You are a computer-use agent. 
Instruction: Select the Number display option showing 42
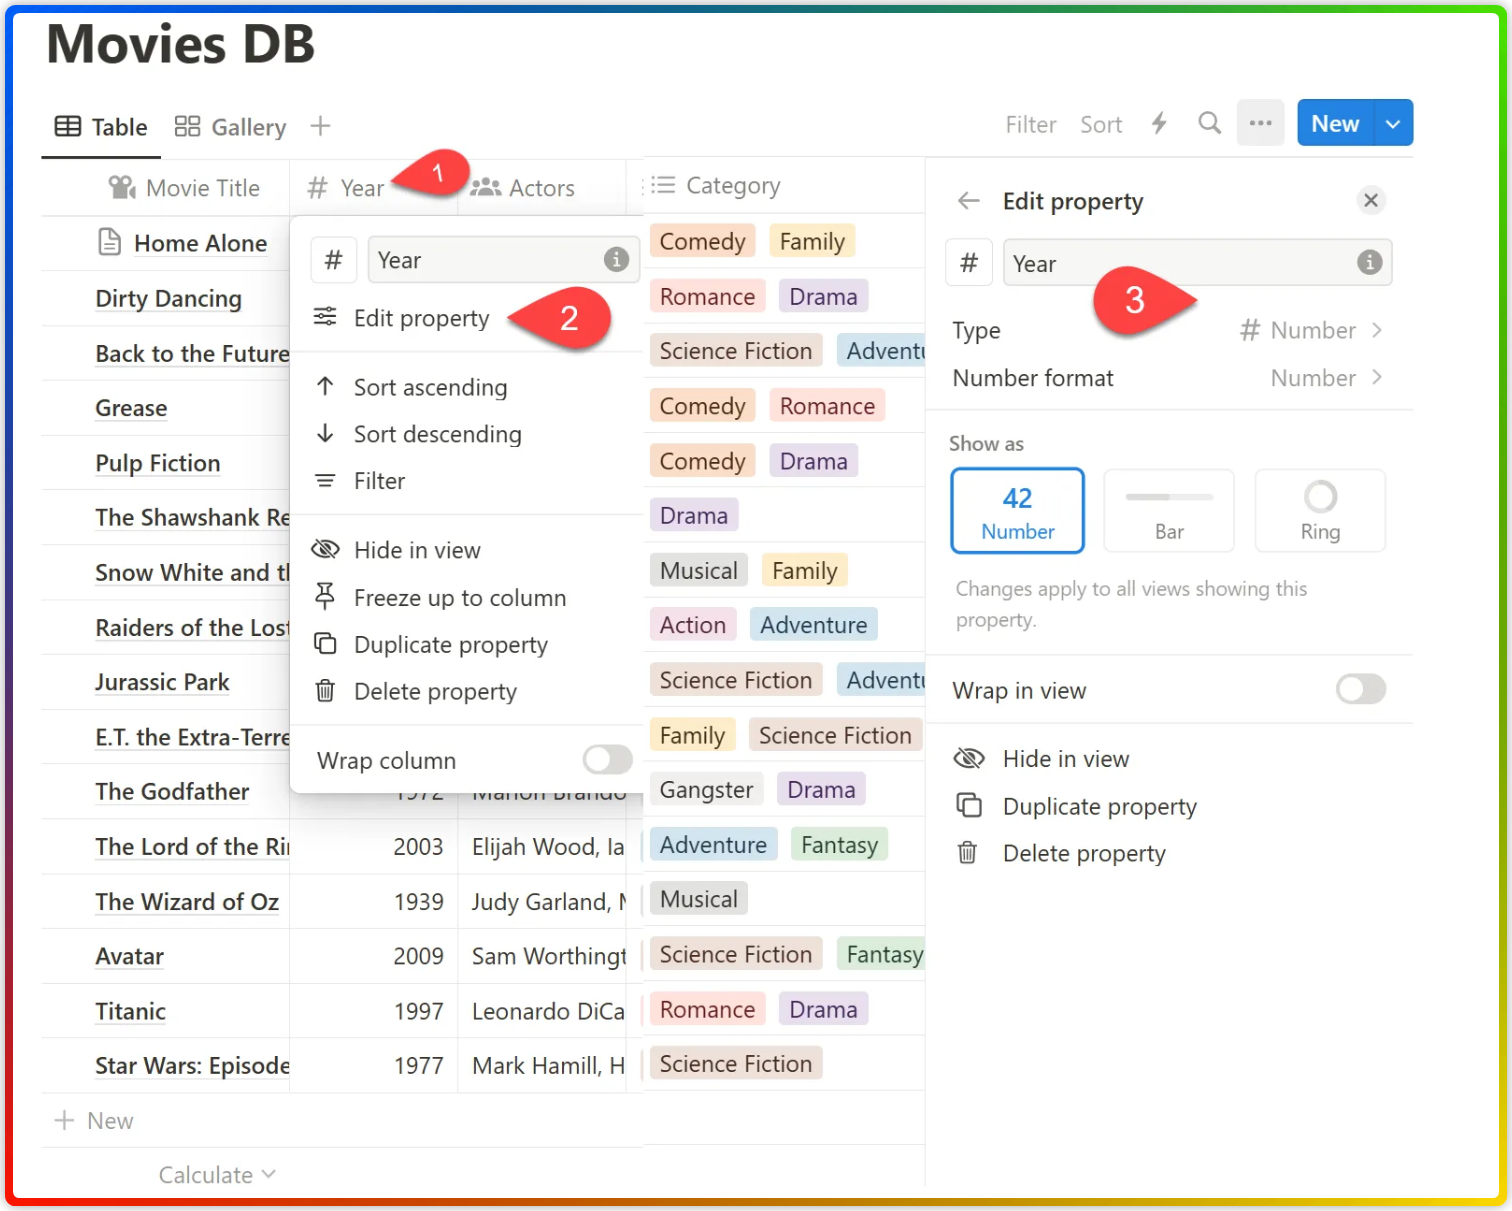pyautogui.click(x=1017, y=510)
